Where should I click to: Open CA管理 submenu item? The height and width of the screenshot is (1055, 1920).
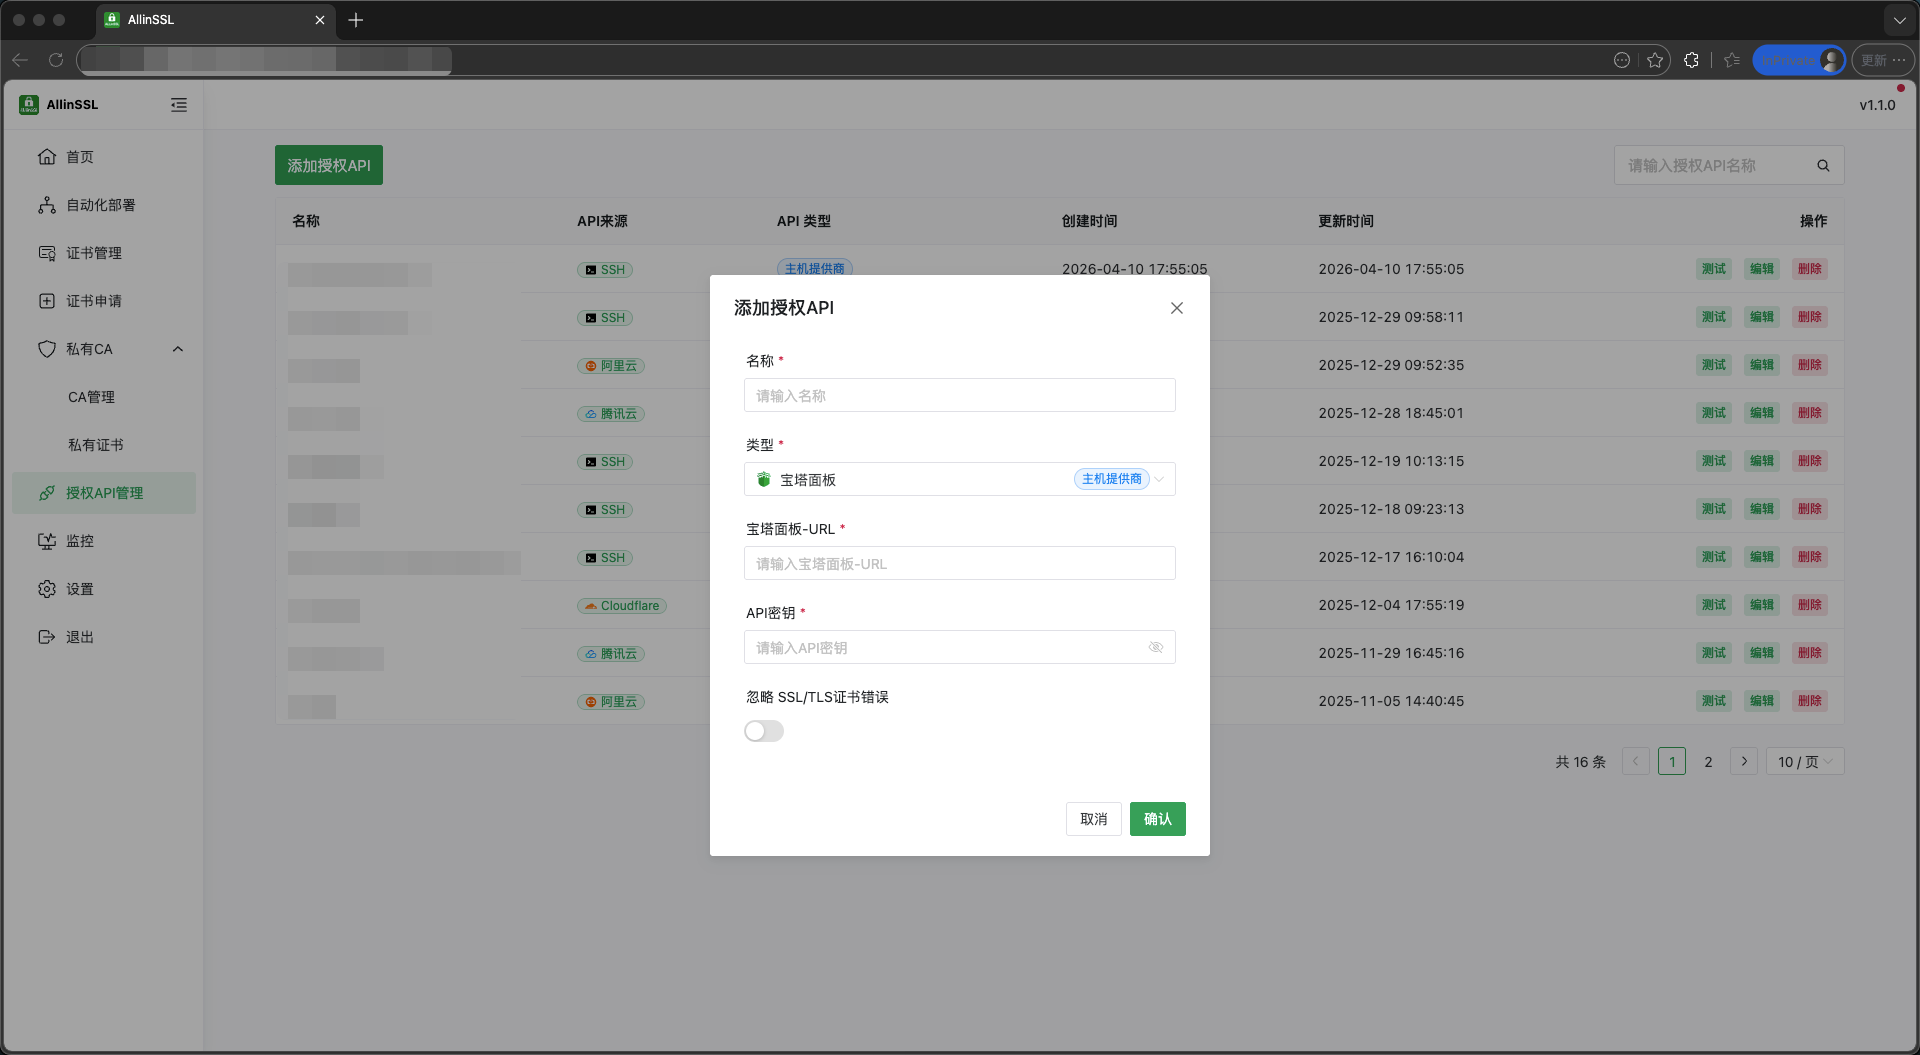click(x=104, y=397)
